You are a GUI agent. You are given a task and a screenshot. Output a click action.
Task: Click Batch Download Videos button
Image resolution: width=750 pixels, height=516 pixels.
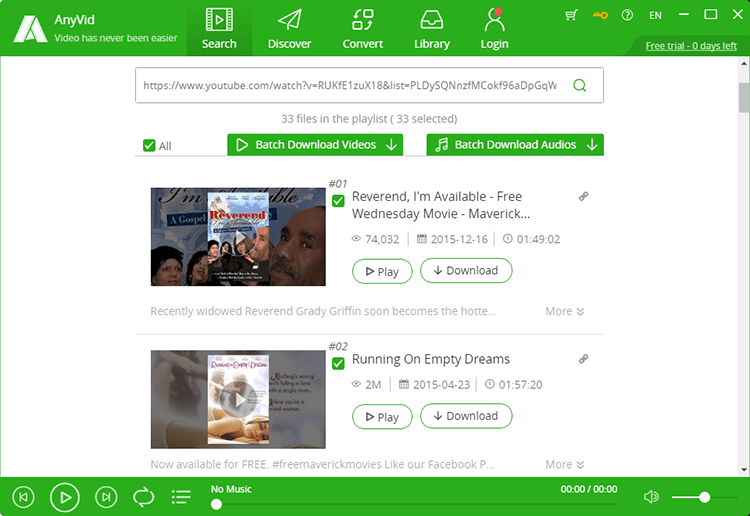(315, 144)
